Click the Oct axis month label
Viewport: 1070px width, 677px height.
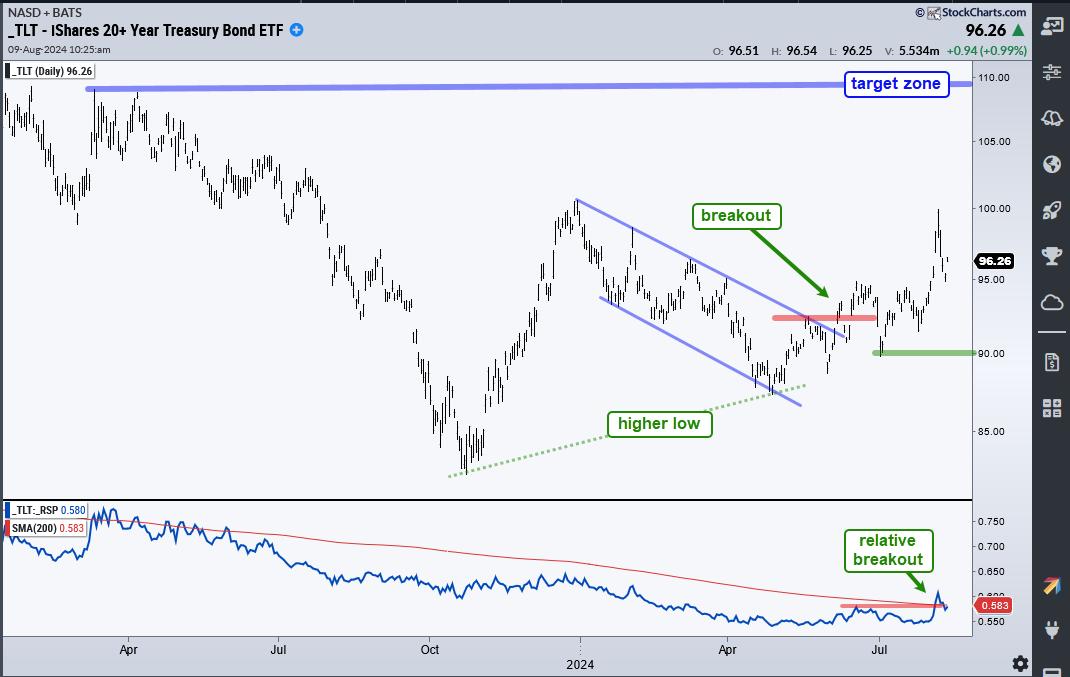coord(430,649)
